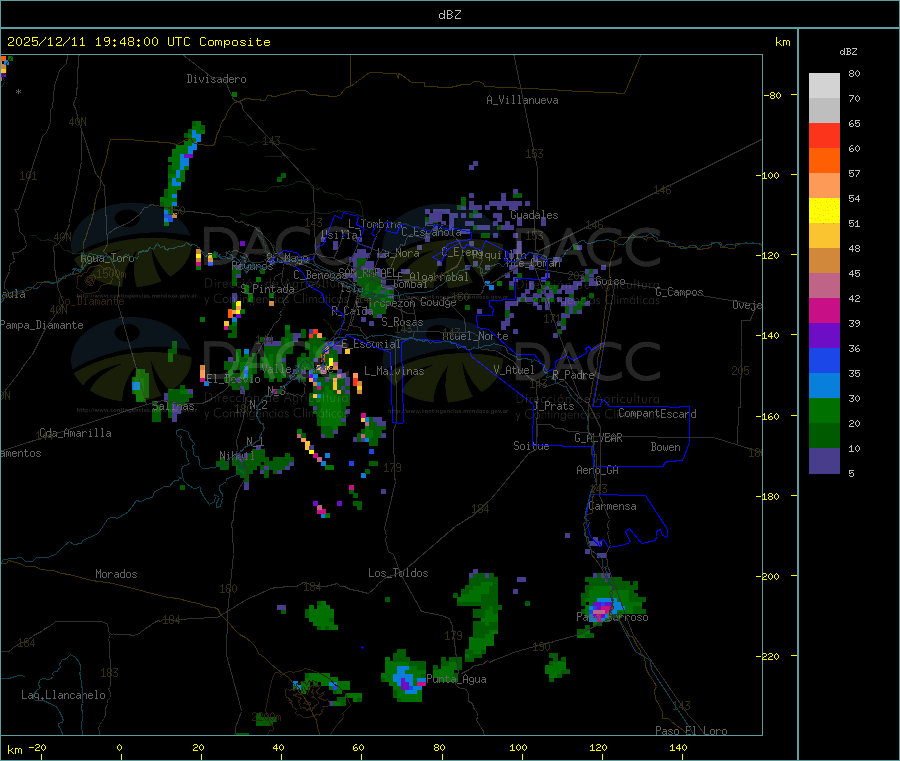Image resolution: width=900 pixels, height=761 pixels.
Task: Click the V_Atuel label
Action: pyautogui.click(x=514, y=370)
